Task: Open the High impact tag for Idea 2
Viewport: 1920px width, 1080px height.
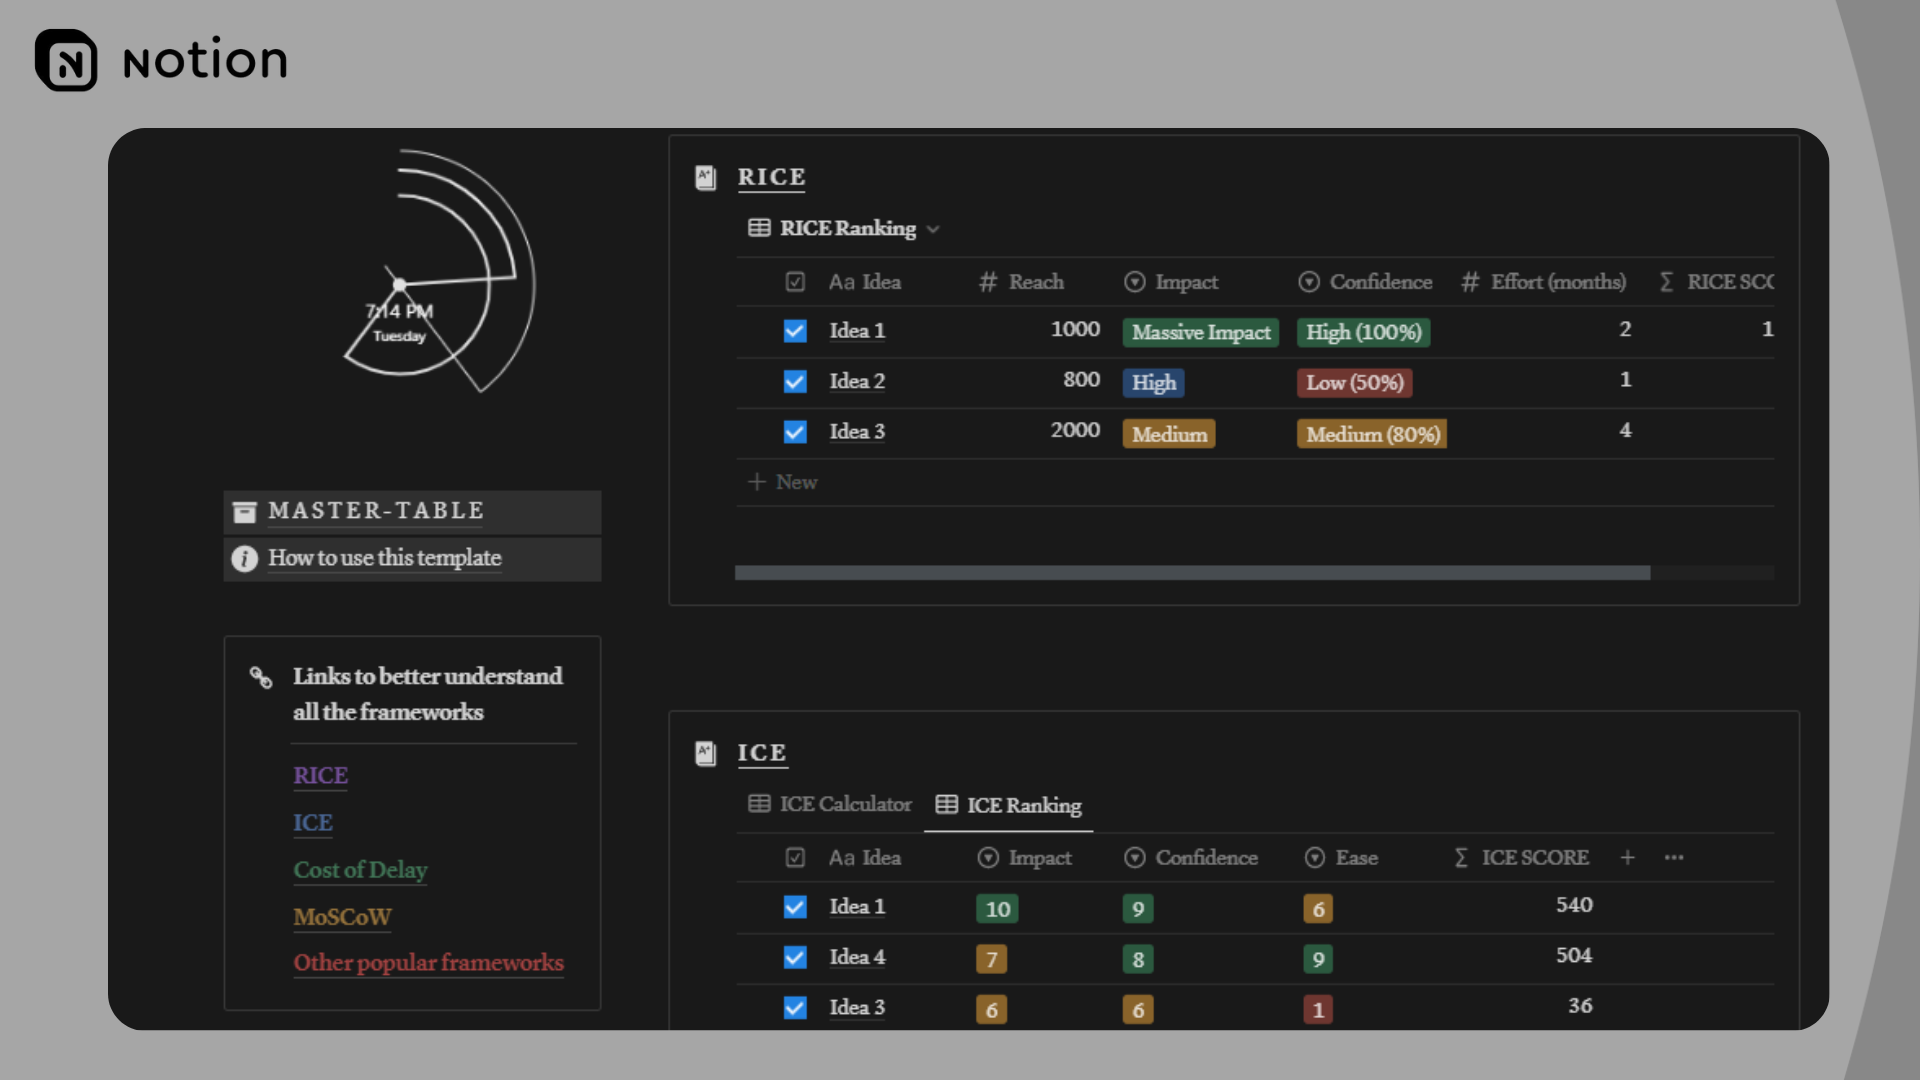Action: [x=1154, y=383]
